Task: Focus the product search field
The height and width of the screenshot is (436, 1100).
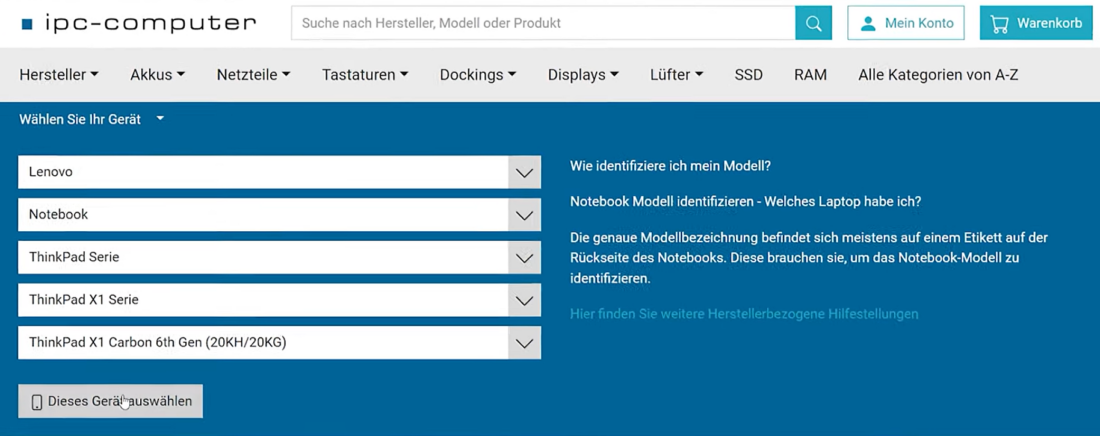Action: (543, 23)
